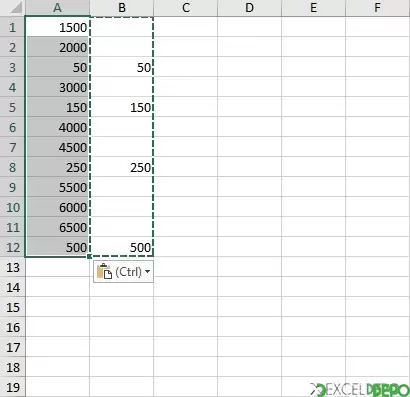Select row 13 header

[x=12, y=267]
